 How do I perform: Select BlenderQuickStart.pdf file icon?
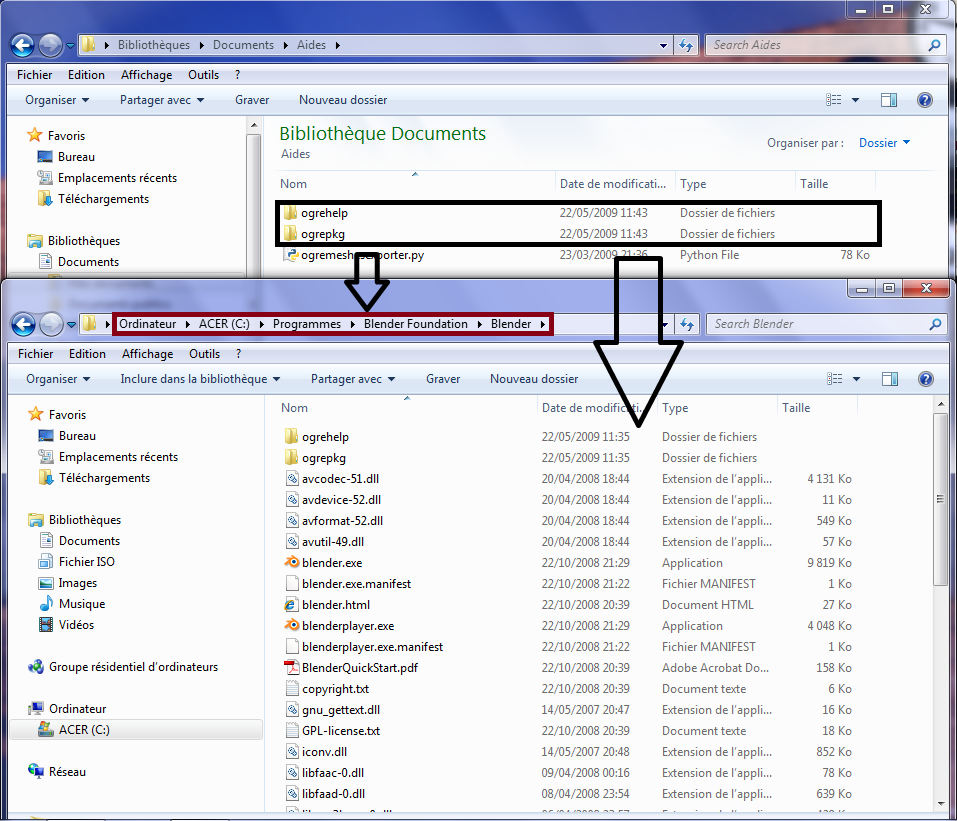292,667
